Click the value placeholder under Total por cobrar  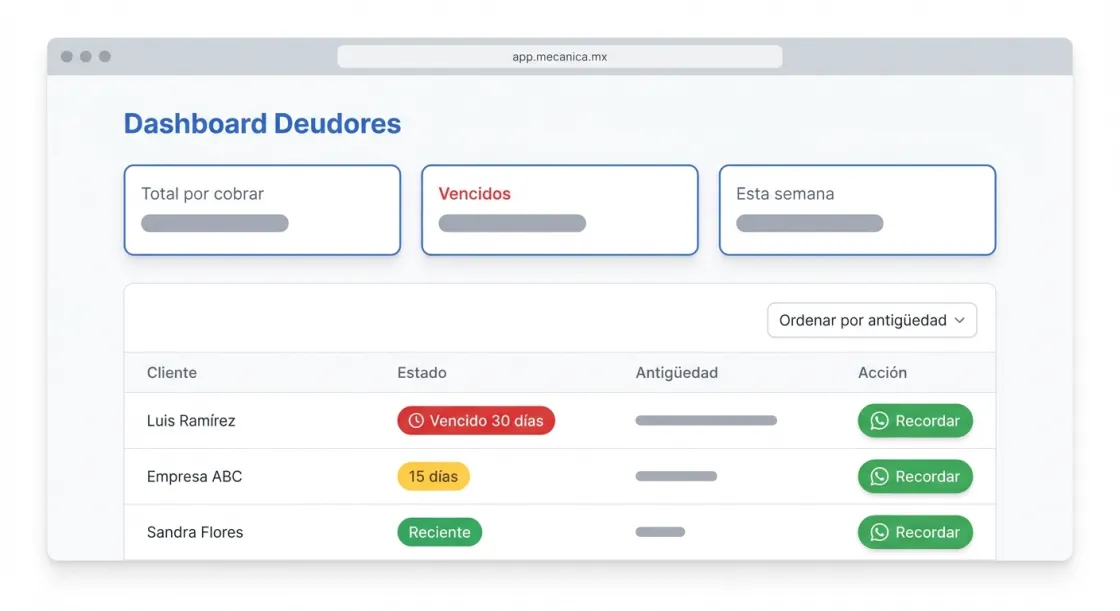point(214,224)
